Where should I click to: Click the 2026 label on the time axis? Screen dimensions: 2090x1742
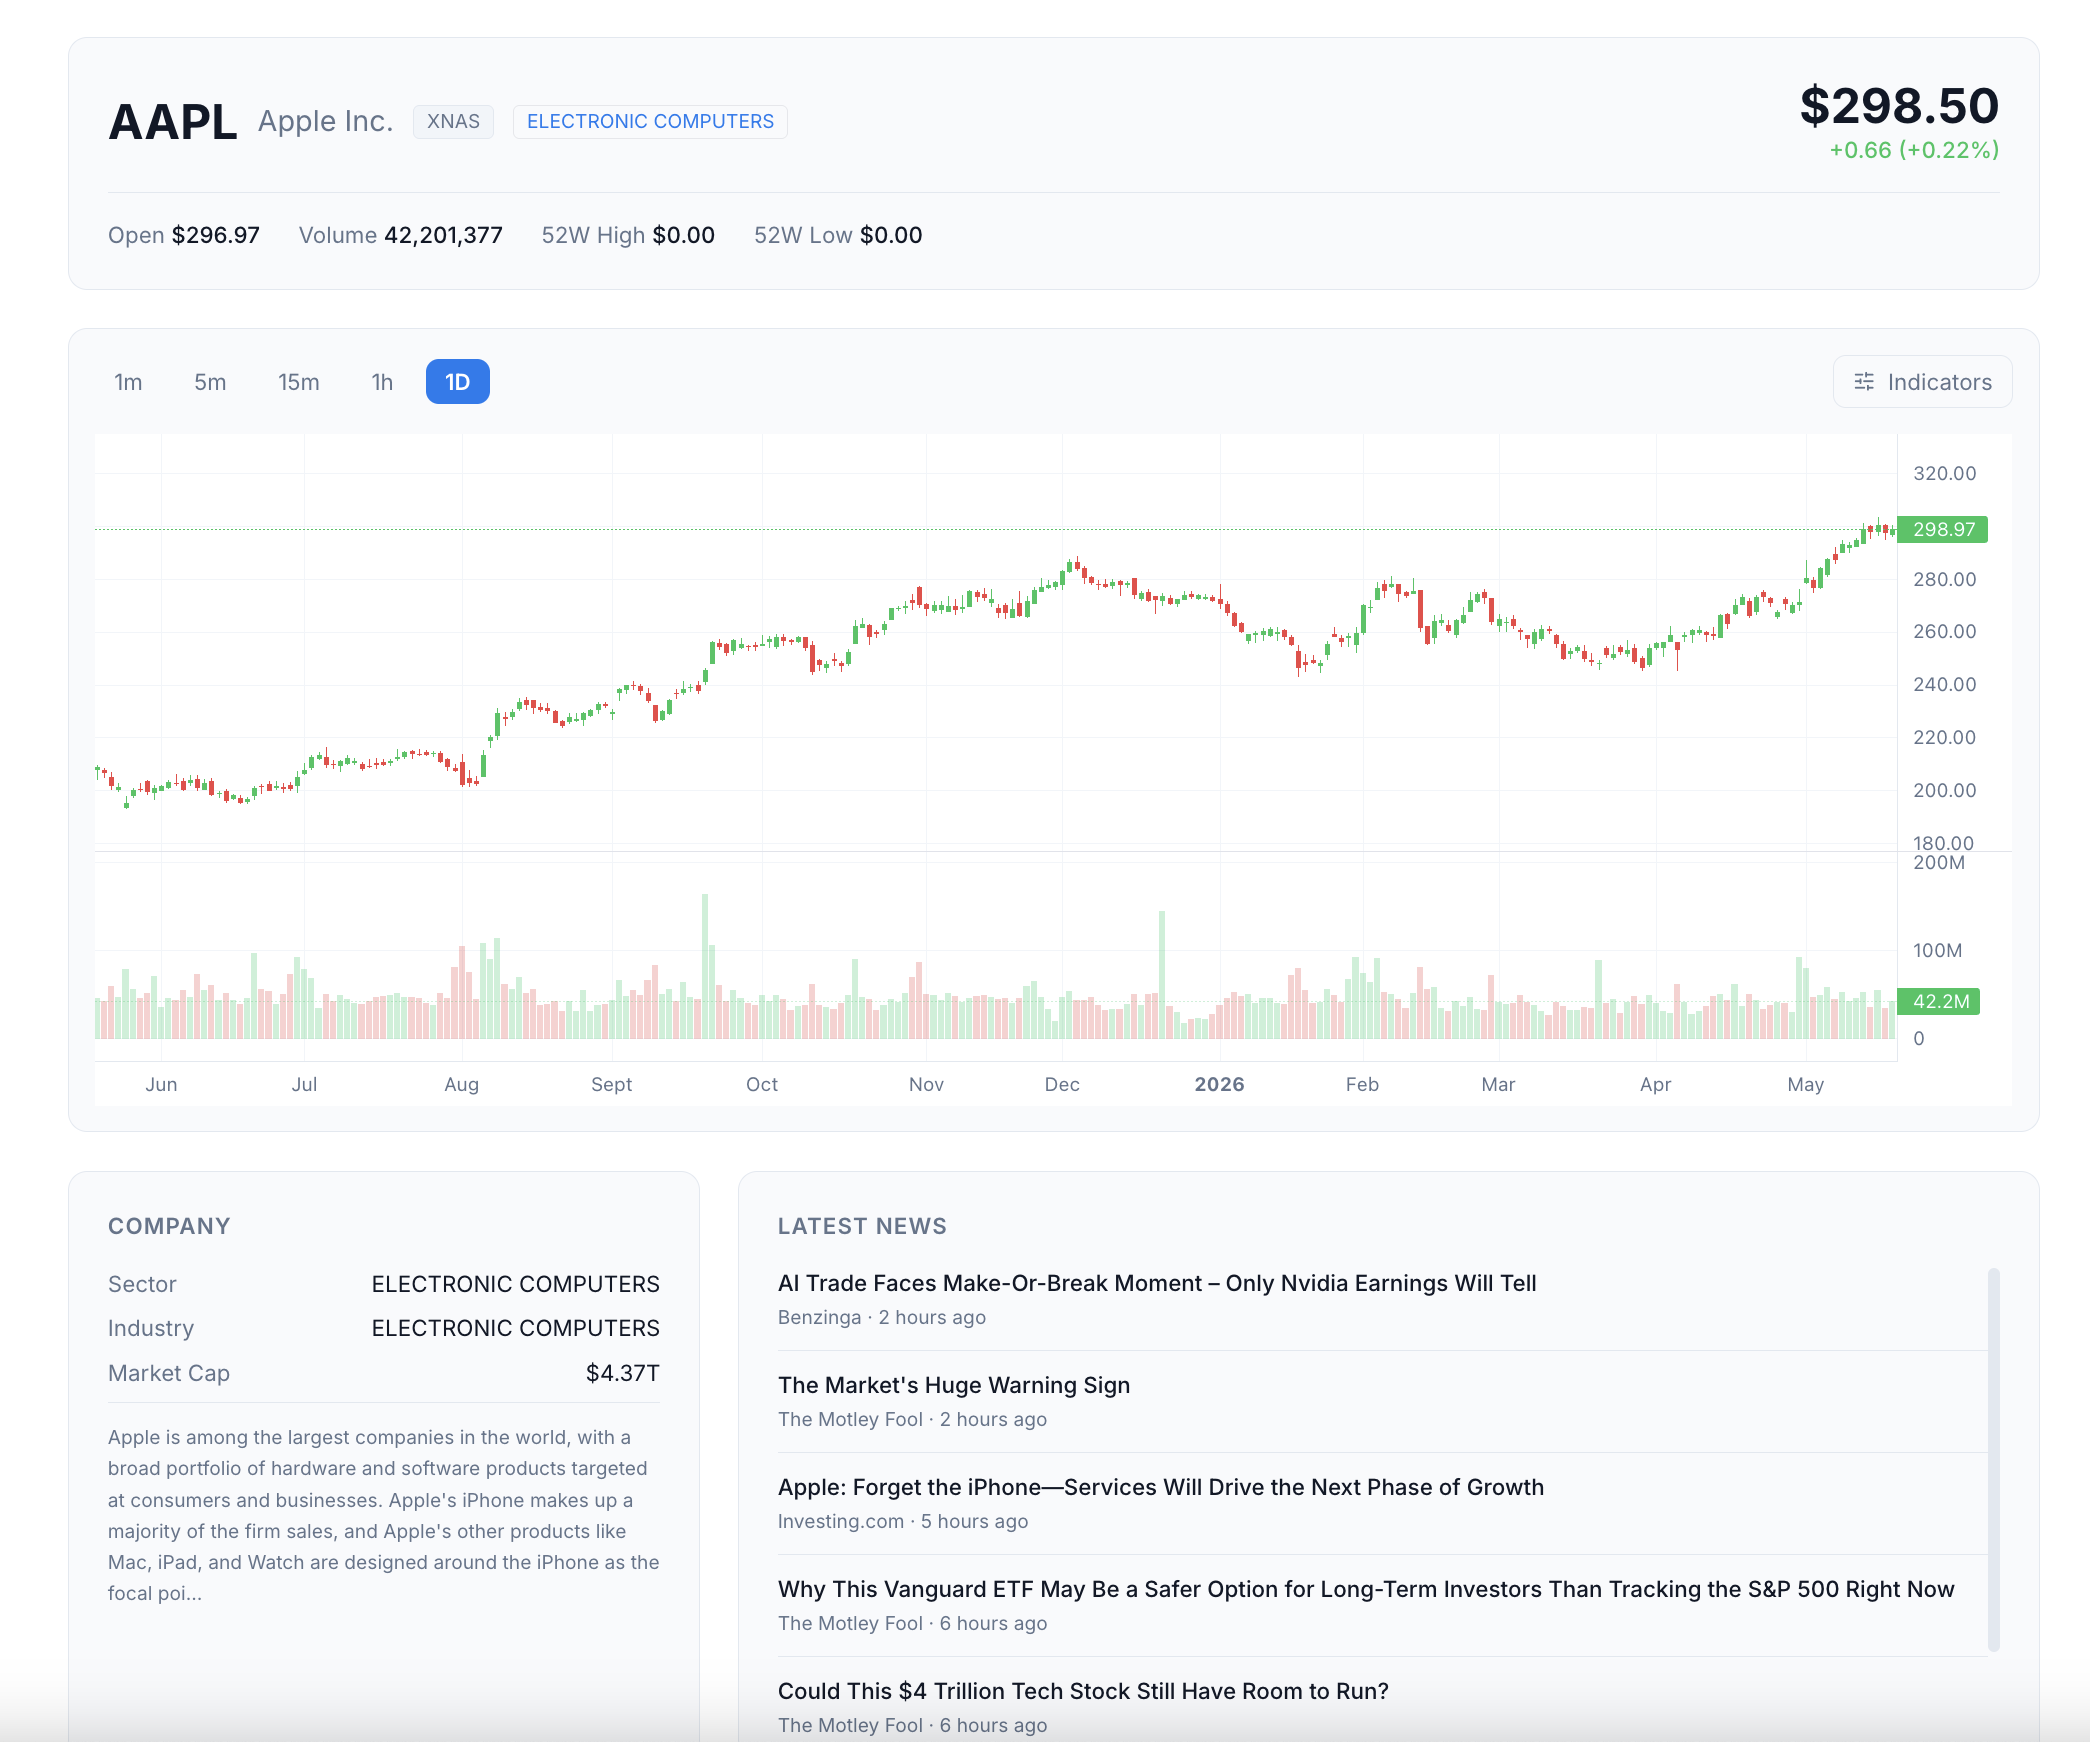(1219, 1084)
